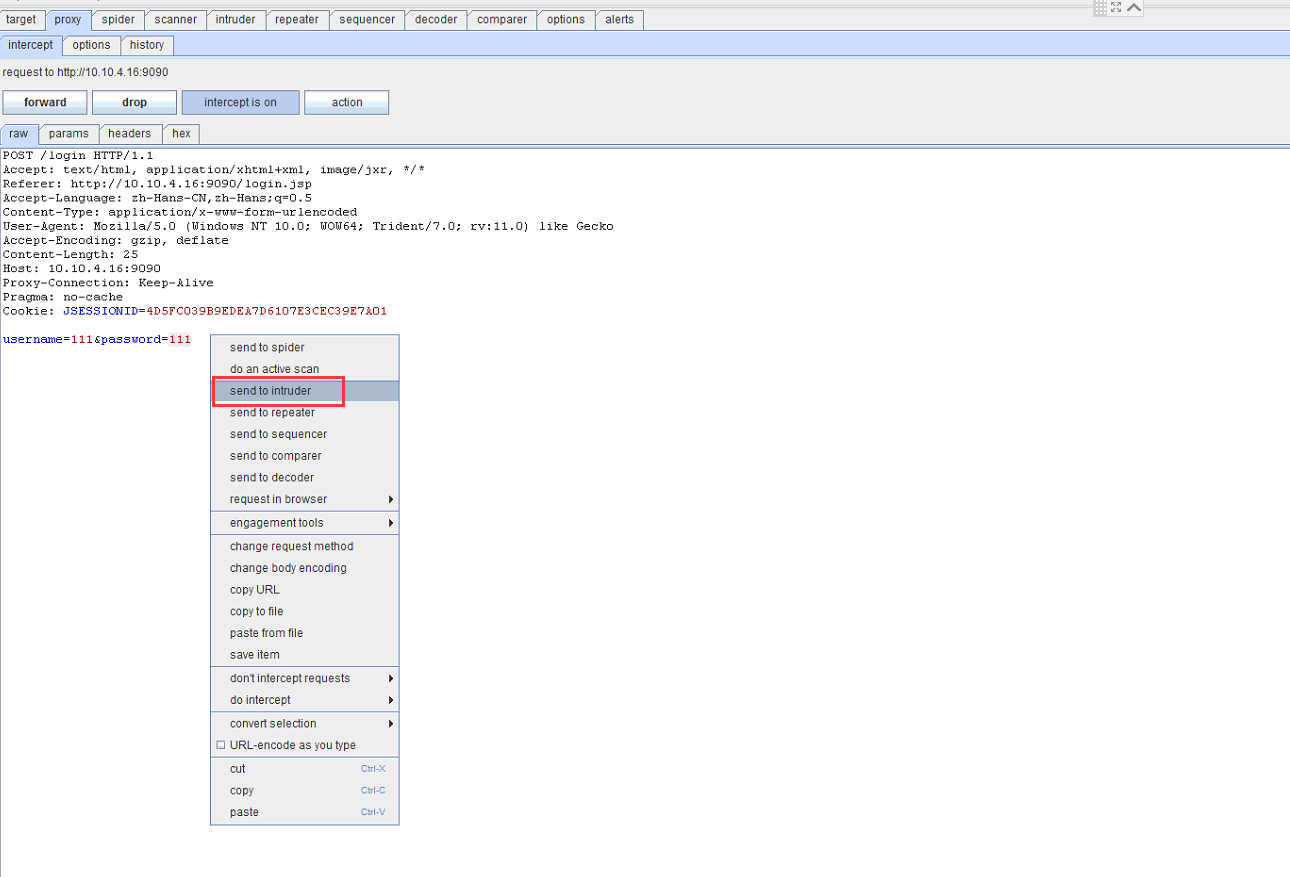Viewport: 1290px width, 877px height.
Task: Choose 'send to repeater' from the menu
Action: 304,413
